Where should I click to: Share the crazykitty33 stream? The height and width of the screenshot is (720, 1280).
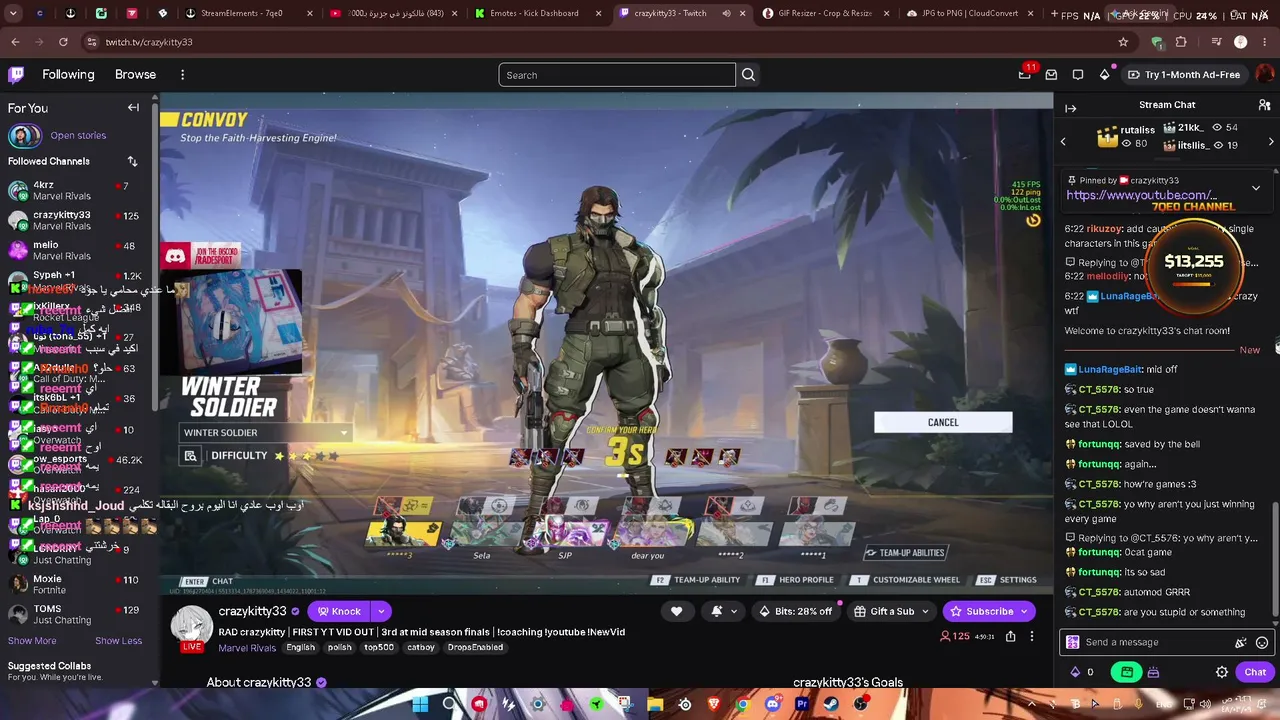tap(1011, 636)
